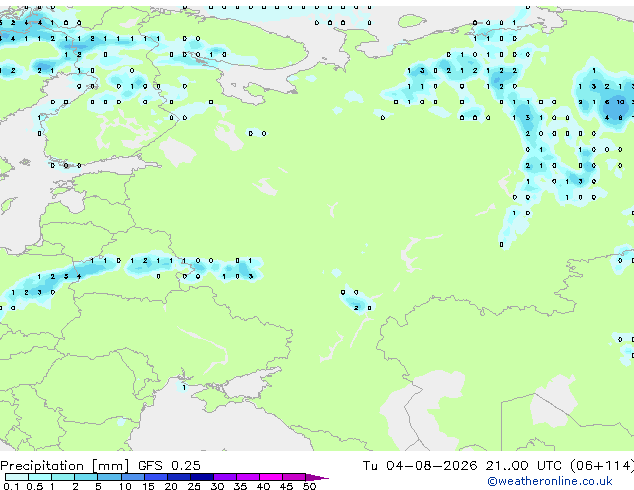634x490 pixels.
Task: Click the legend swatch between 10 and 15
Action: [133, 477]
